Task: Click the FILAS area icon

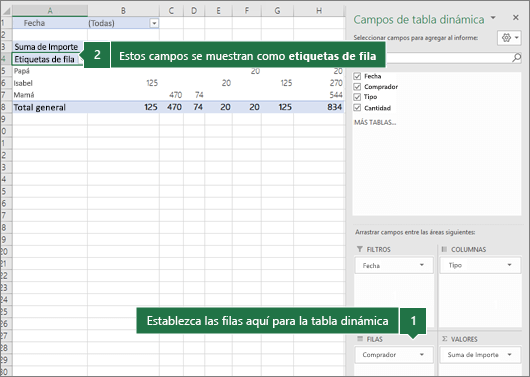Action: [x=360, y=339]
